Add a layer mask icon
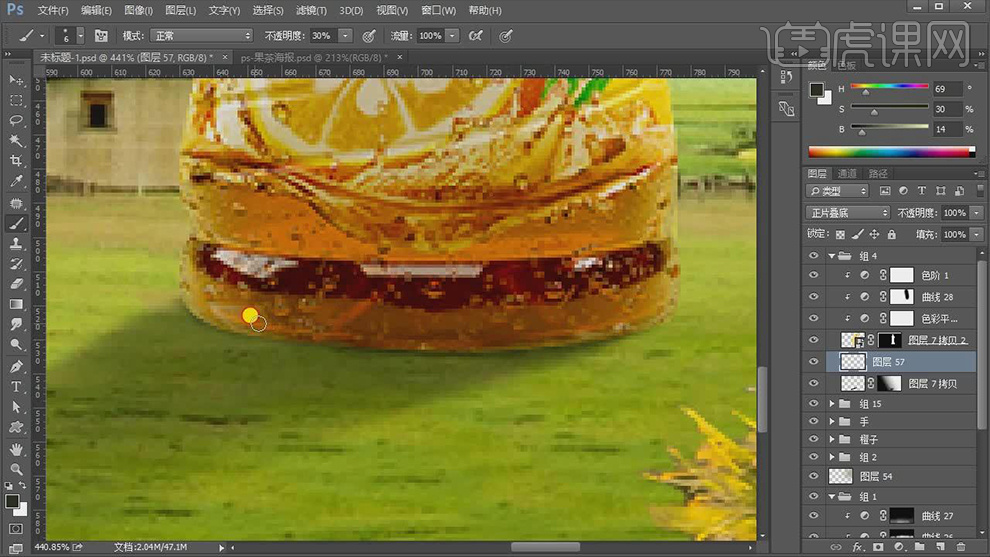Viewport: 990px width, 557px height. point(878,547)
